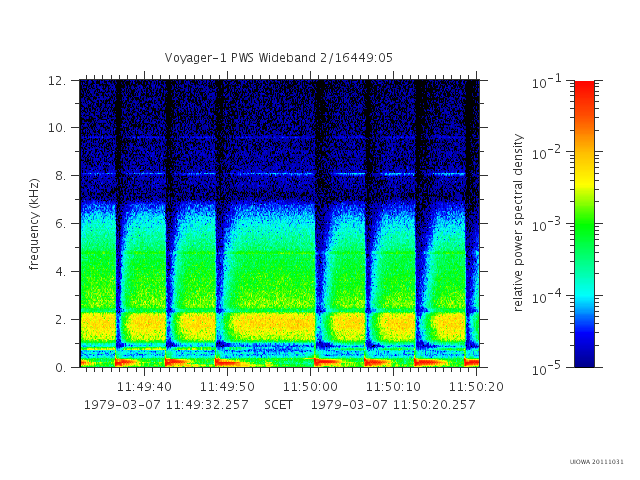The image size is (640, 480).
Task: Click the 11:50:10 time tick label
Action: 393,386
